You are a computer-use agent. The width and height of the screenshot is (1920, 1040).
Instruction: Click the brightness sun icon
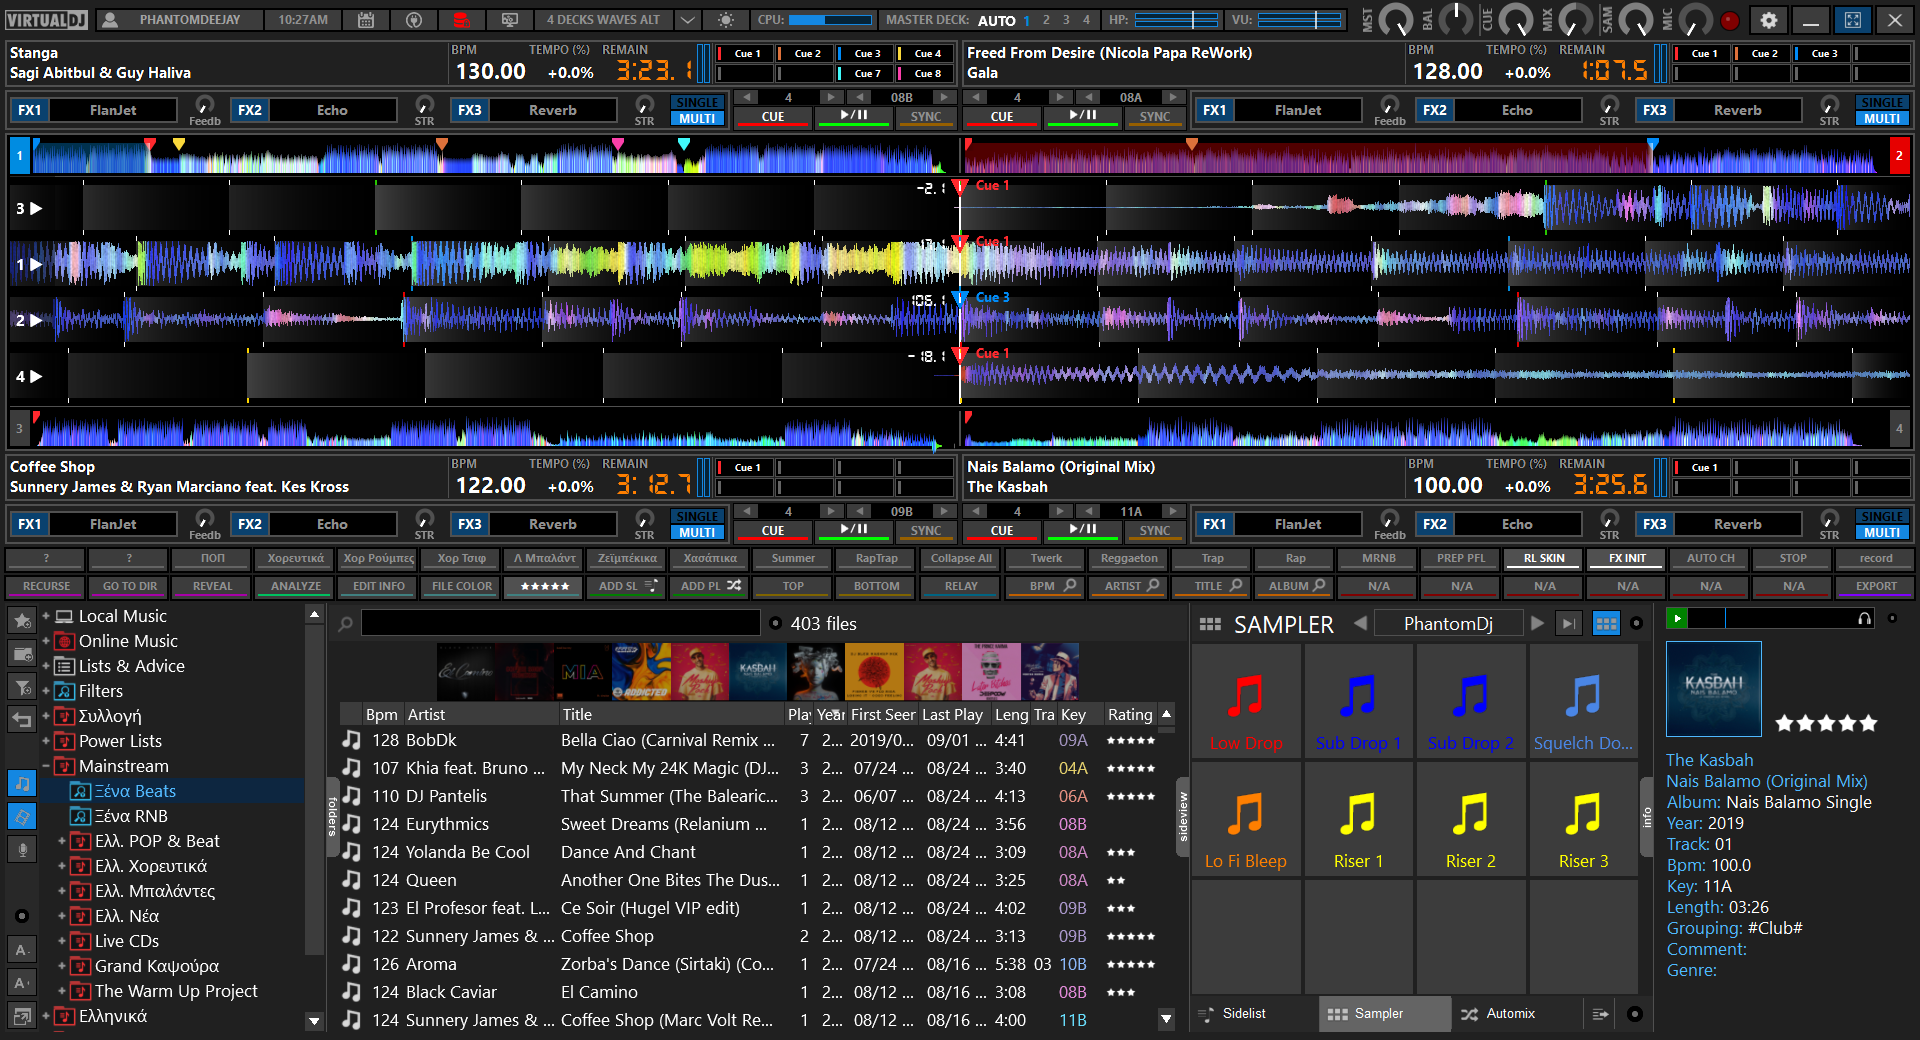(726, 20)
